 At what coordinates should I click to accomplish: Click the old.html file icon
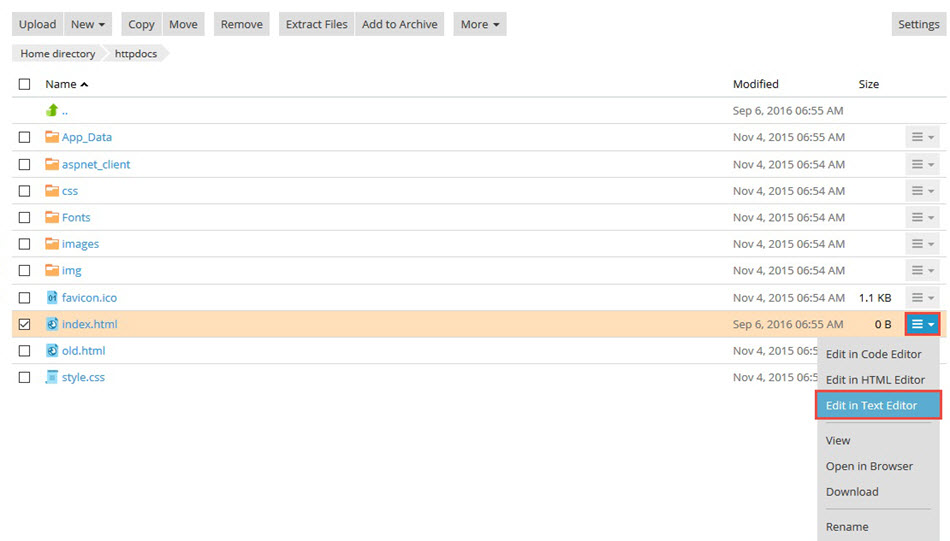click(52, 351)
